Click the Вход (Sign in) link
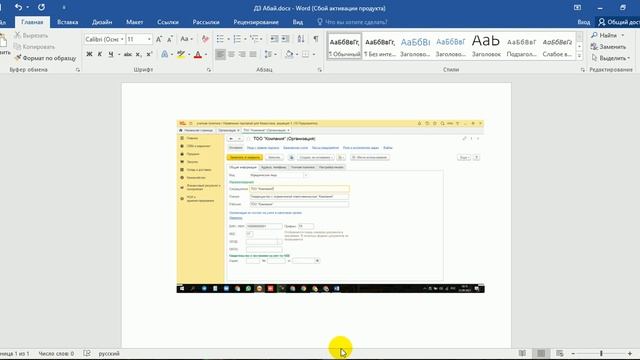This screenshot has width=640, height=360. click(584, 22)
